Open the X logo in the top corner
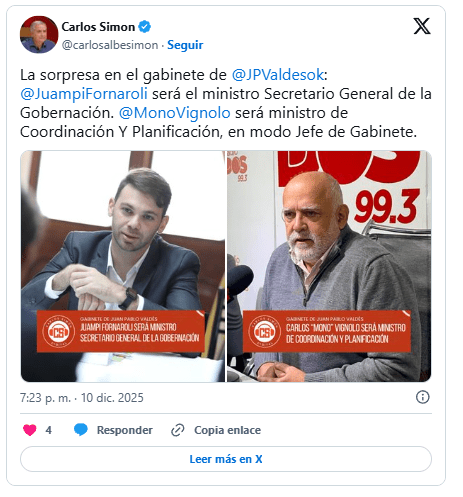This screenshot has width=463, height=497. click(422, 26)
